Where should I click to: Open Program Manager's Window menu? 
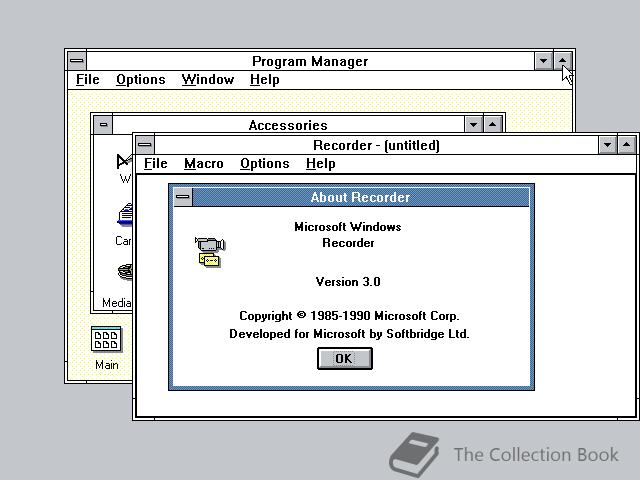point(208,80)
